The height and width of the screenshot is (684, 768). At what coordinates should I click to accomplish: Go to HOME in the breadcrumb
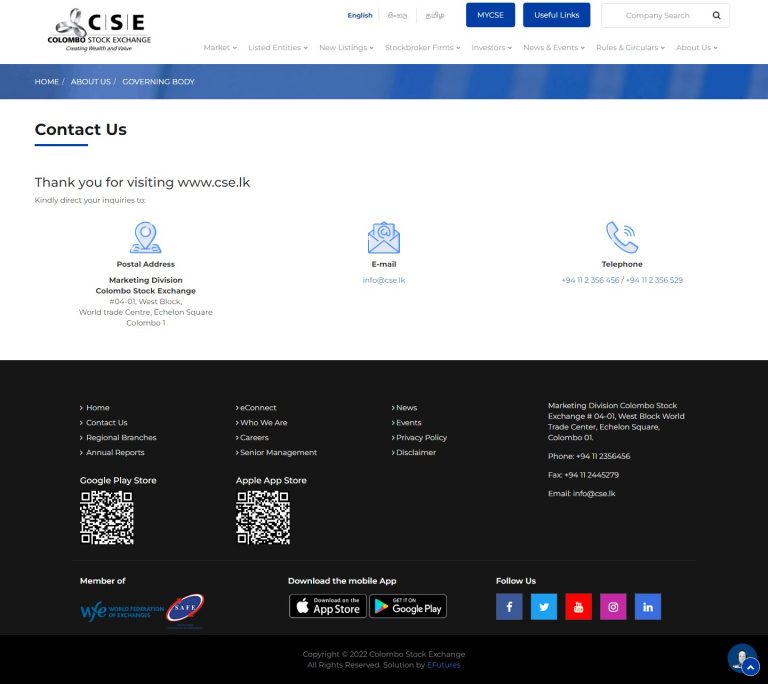coord(47,81)
